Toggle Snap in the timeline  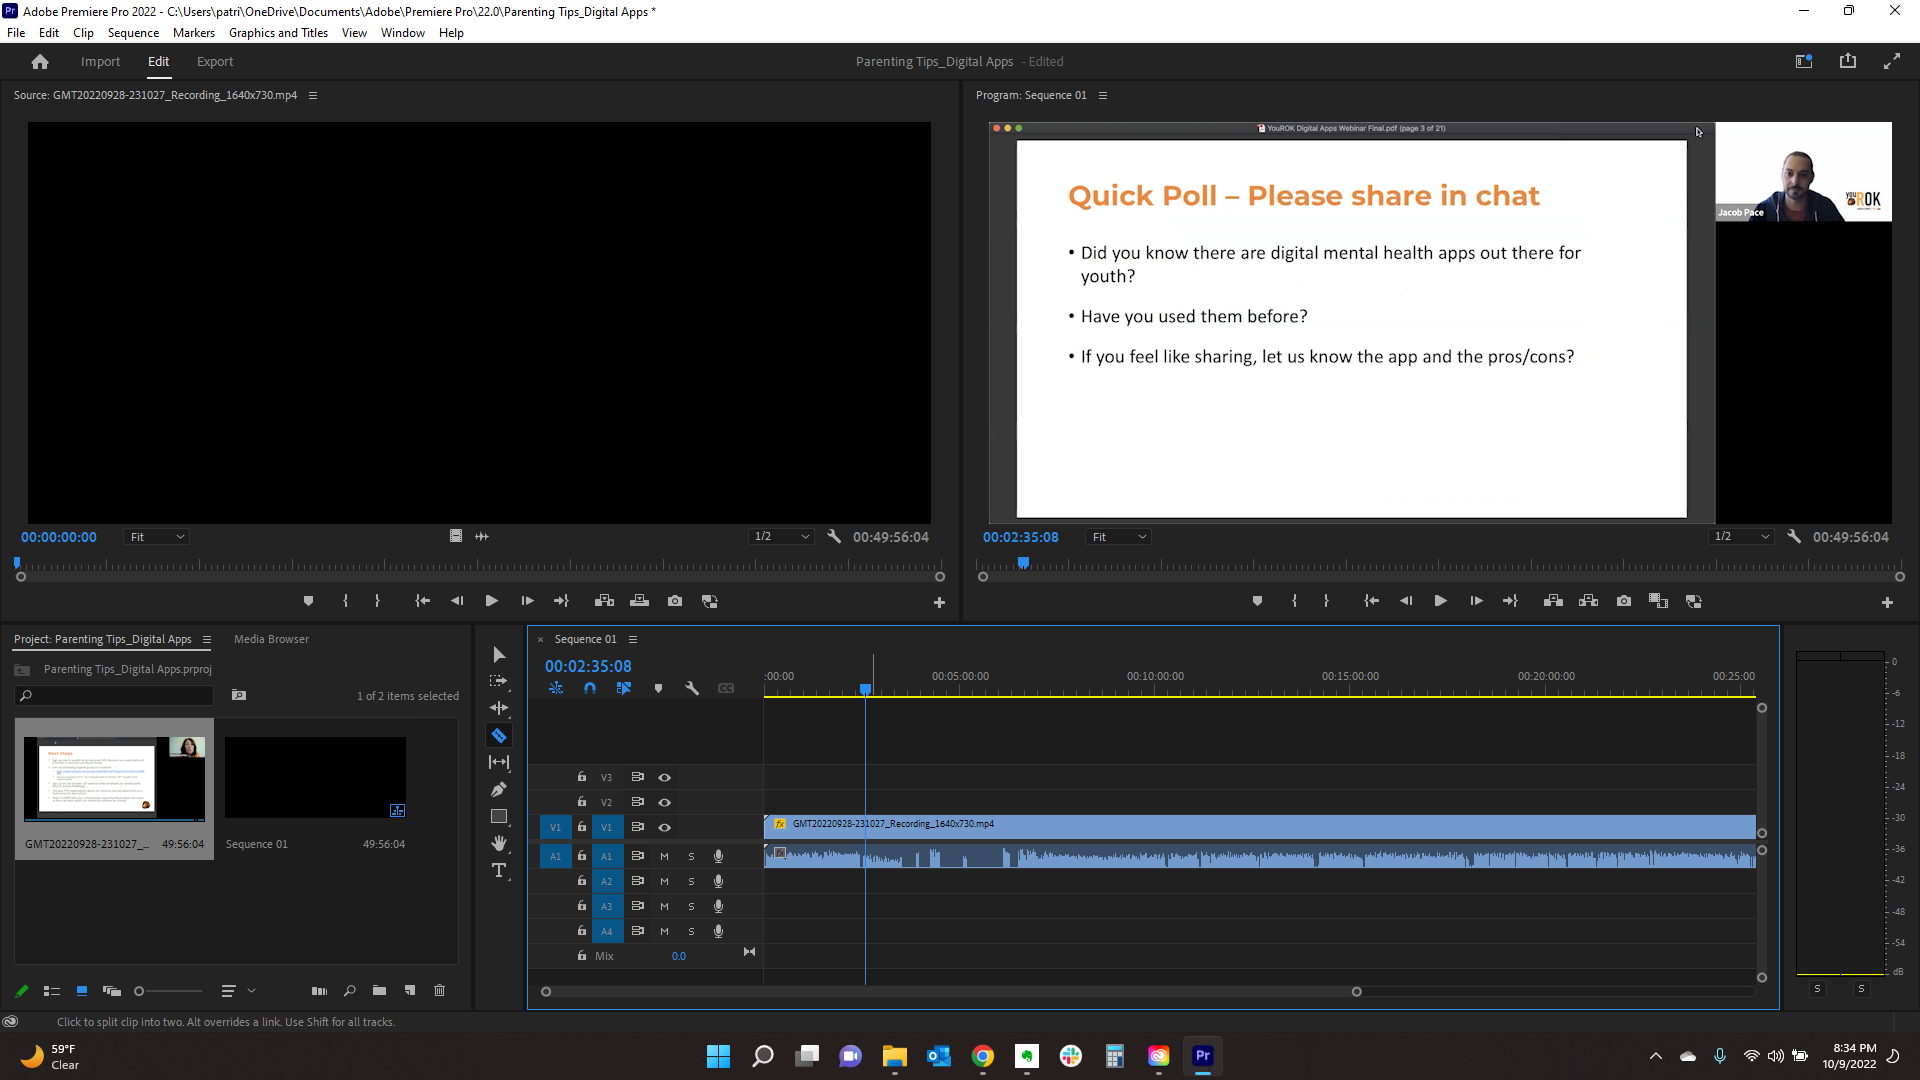click(x=590, y=688)
